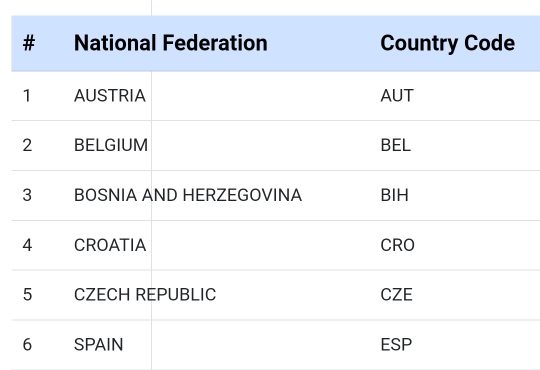This screenshot has height=370, width=540.
Task: Select the SPAIN federation cell
Action: point(98,345)
